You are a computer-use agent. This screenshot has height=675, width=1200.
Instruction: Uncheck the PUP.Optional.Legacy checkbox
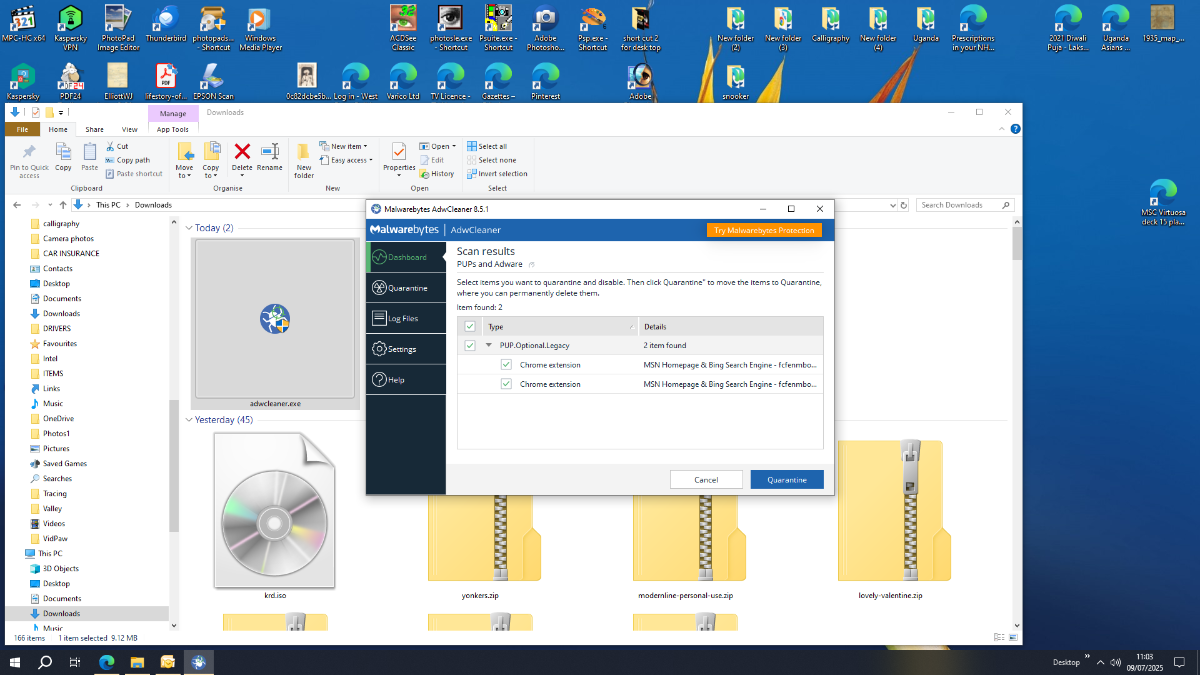point(470,345)
